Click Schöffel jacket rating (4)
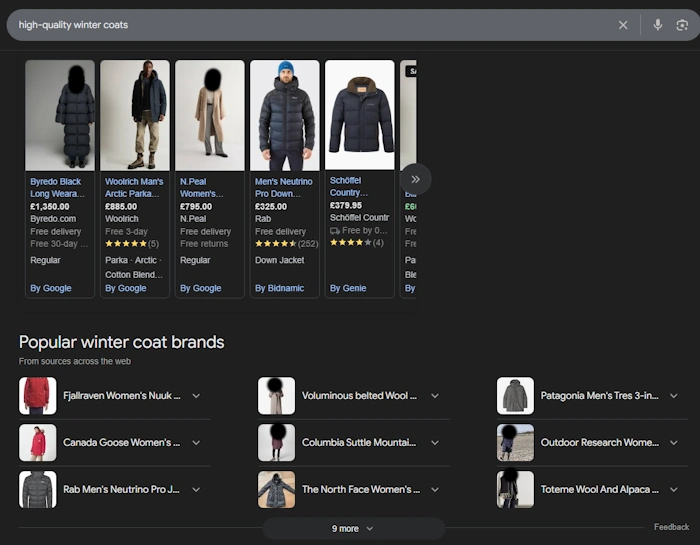Viewport: 700px width, 545px height. (356, 242)
